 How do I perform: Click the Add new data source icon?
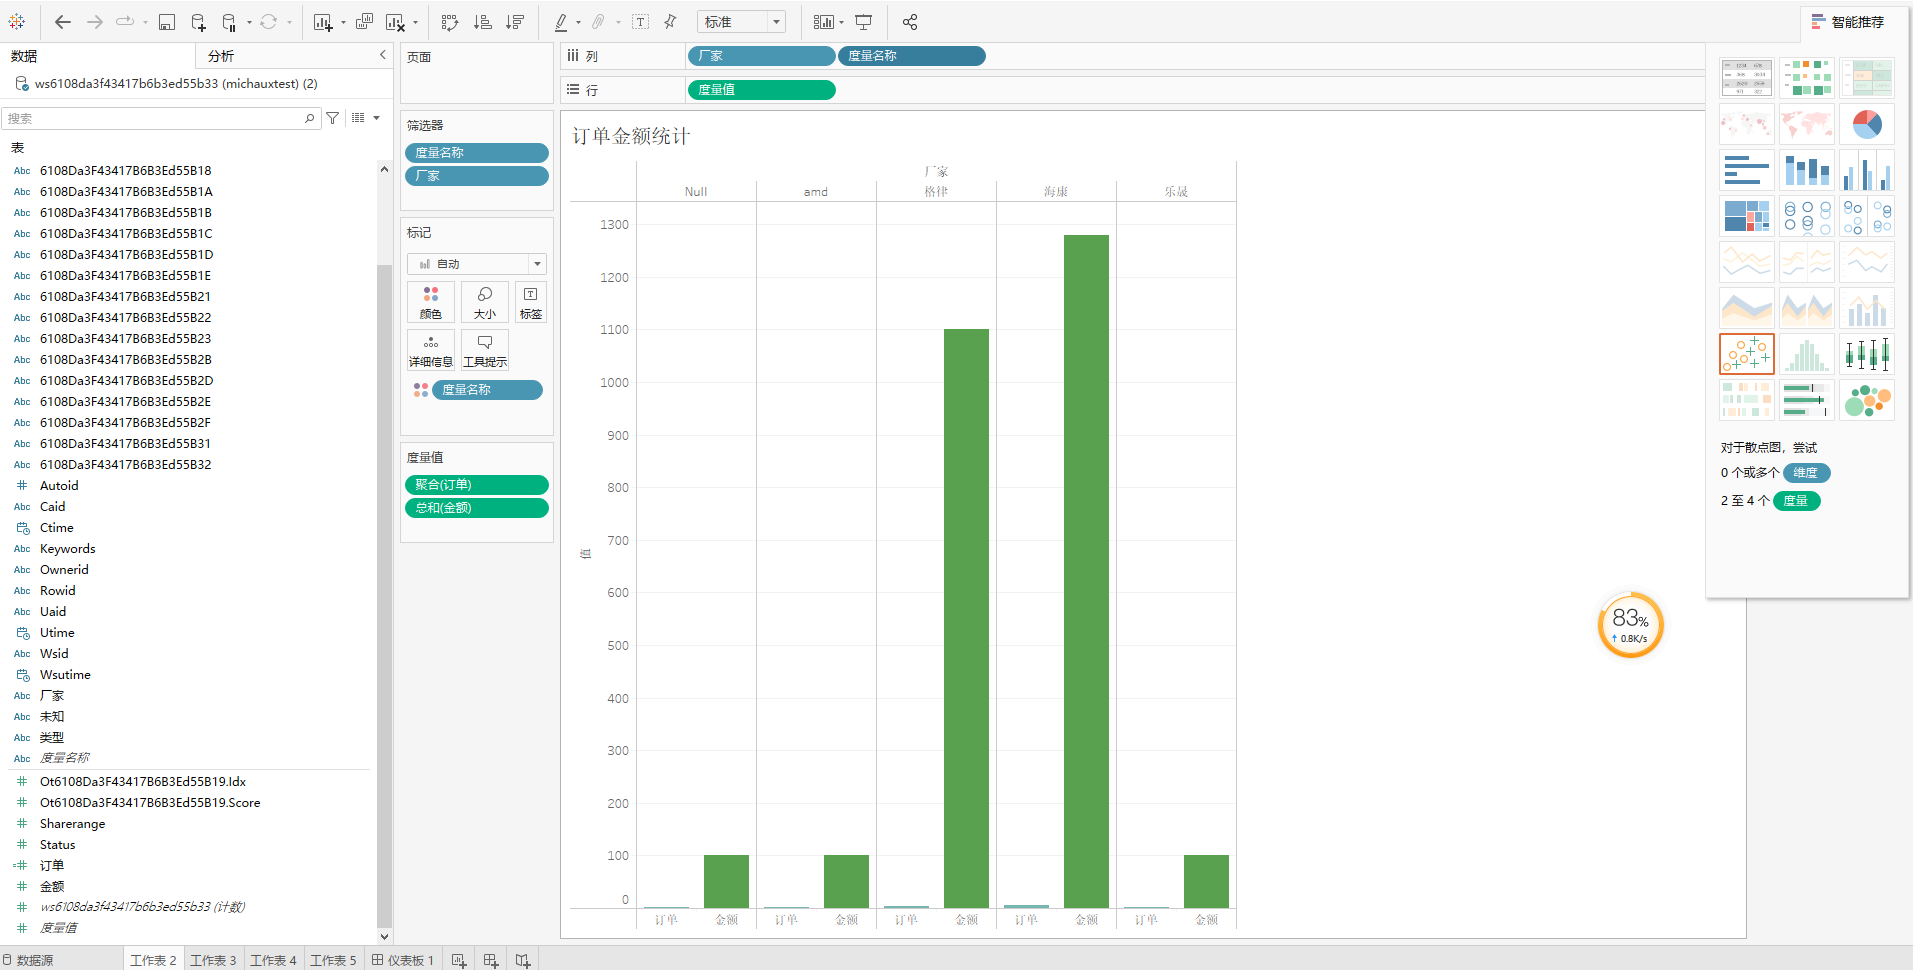tap(198, 22)
